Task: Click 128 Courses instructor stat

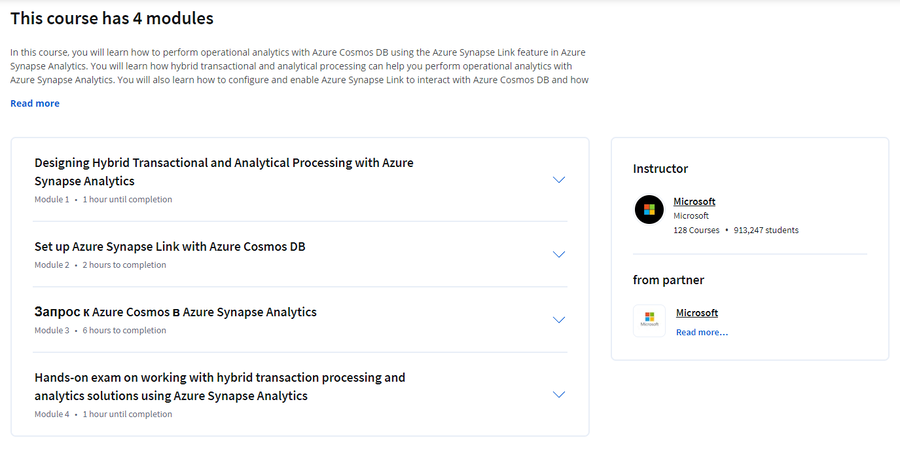Action: pyautogui.click(x=696, y=230)
